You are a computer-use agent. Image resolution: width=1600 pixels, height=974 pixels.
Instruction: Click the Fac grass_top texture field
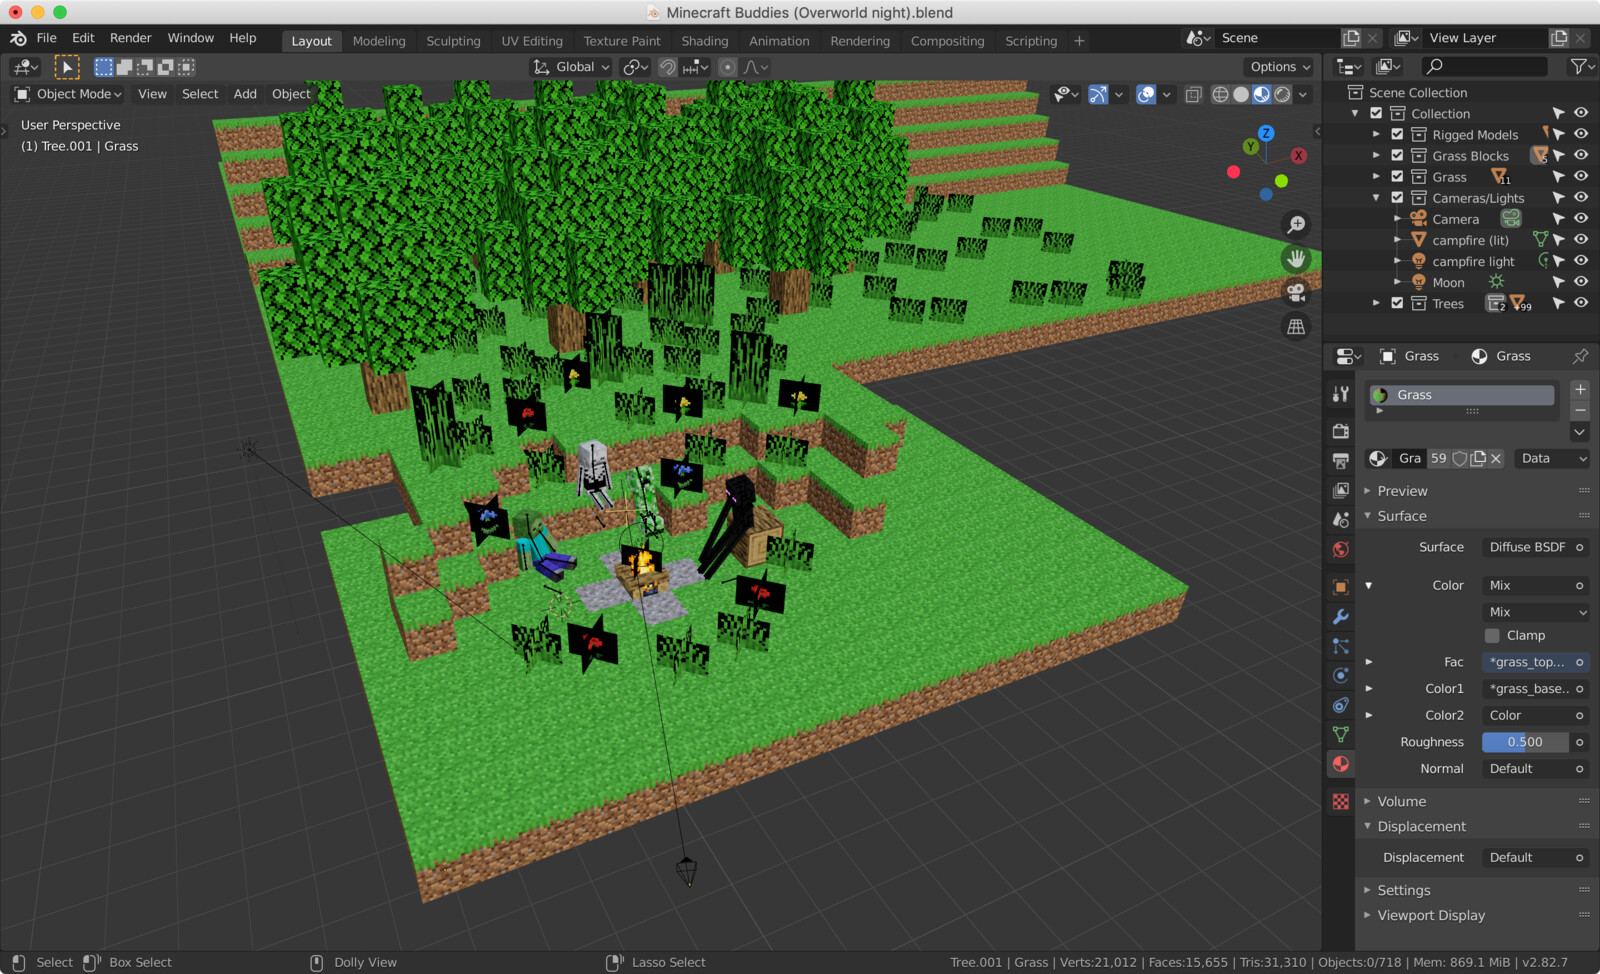[1527, 662]
